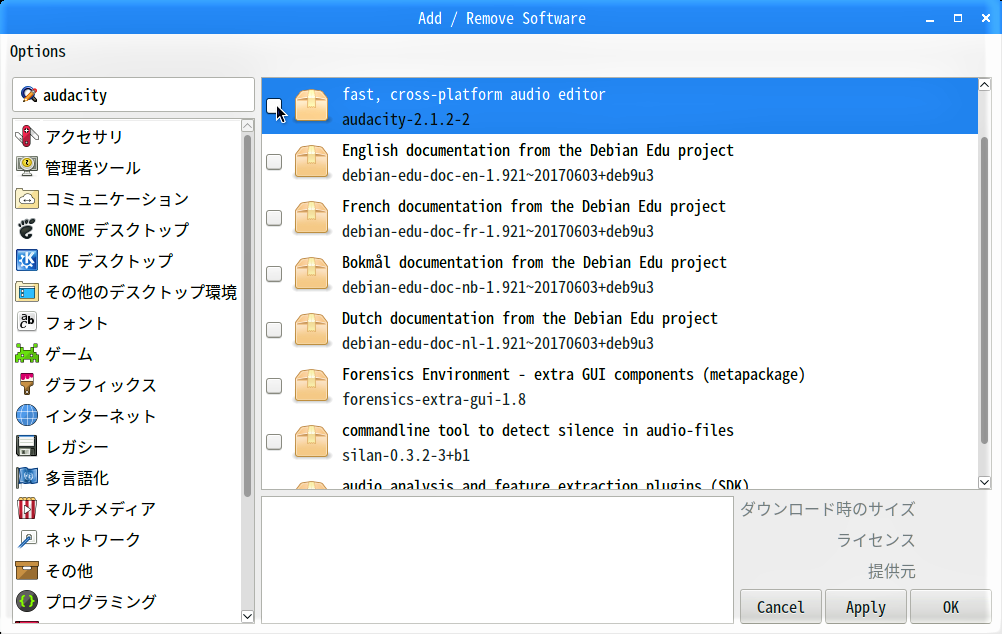Select the グラフィックス paintbrush icon
This screenshot has height=634, width=1002.
click(27, 384)
